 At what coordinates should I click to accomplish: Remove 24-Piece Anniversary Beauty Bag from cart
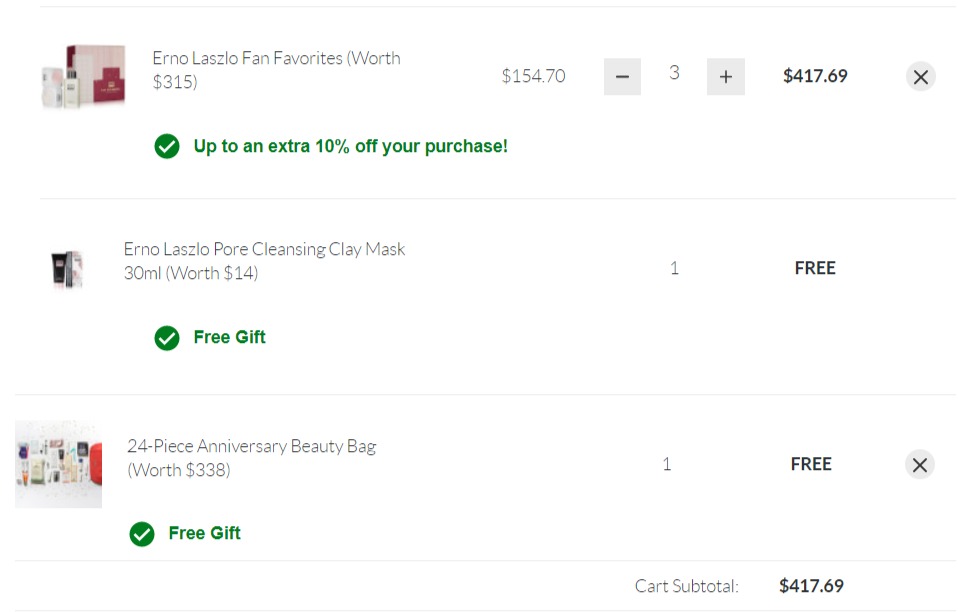920,465
